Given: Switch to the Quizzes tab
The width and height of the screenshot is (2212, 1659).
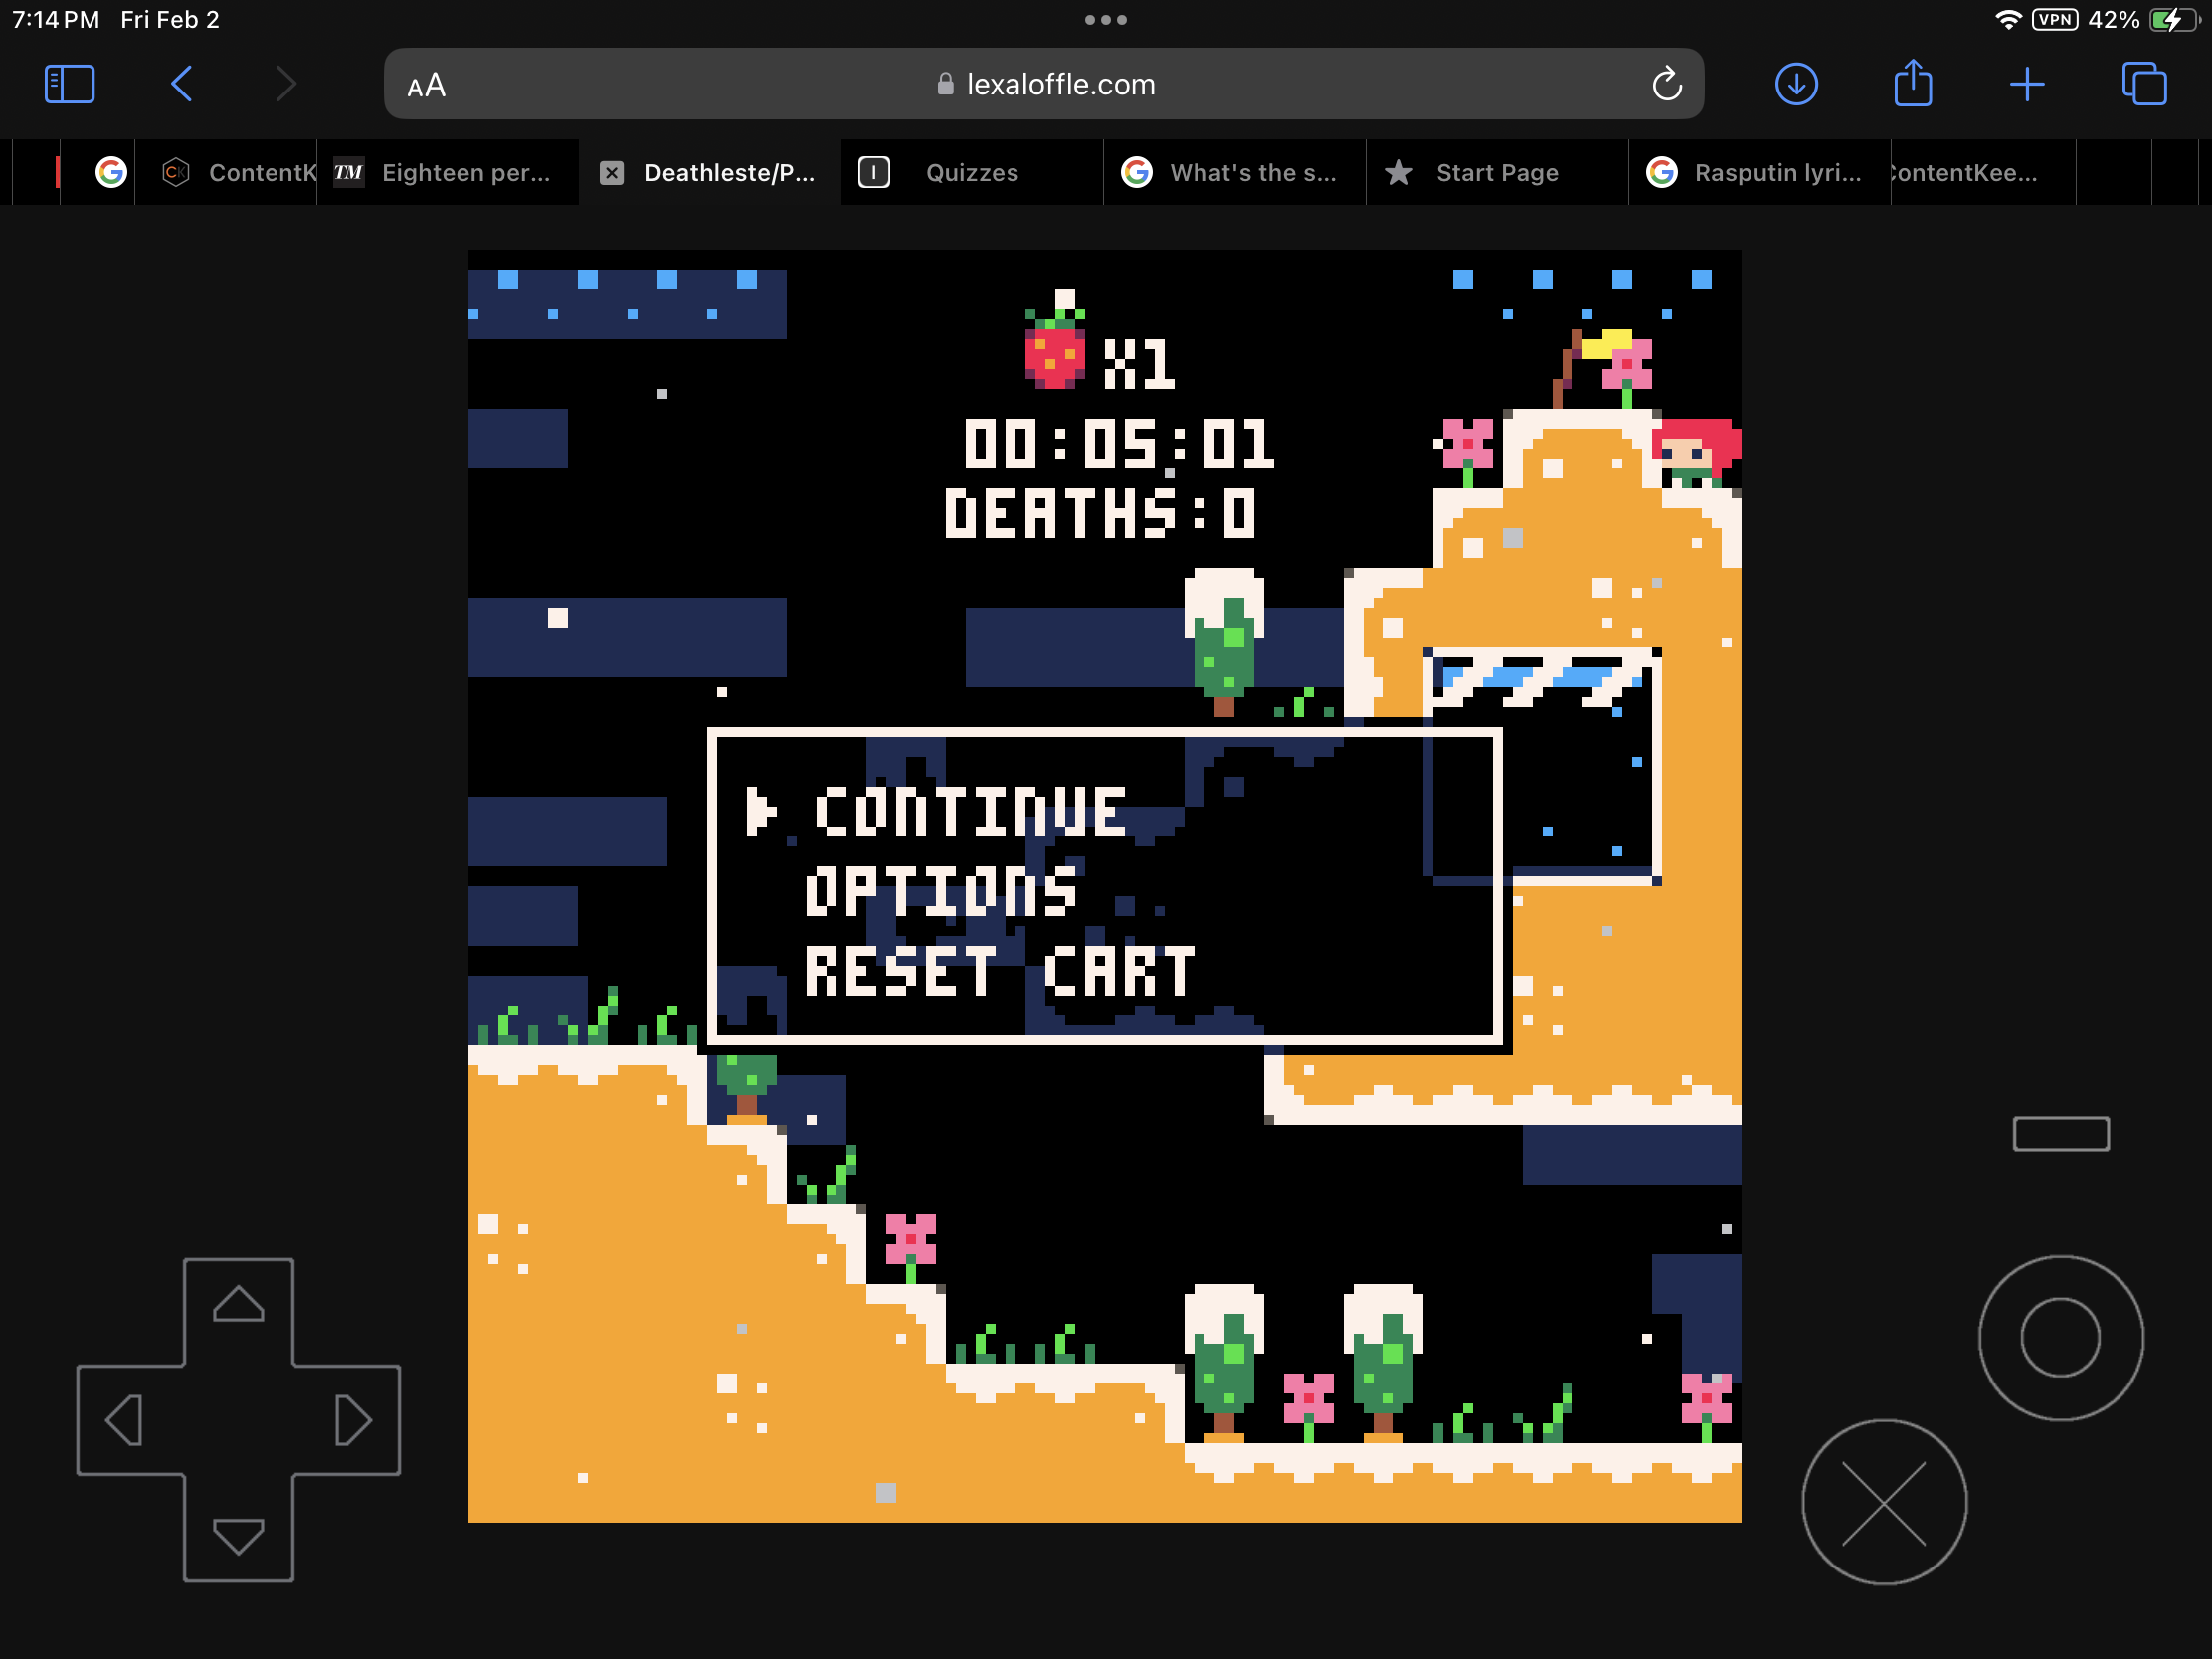Looking at the screenshot, I should [972, 173].
